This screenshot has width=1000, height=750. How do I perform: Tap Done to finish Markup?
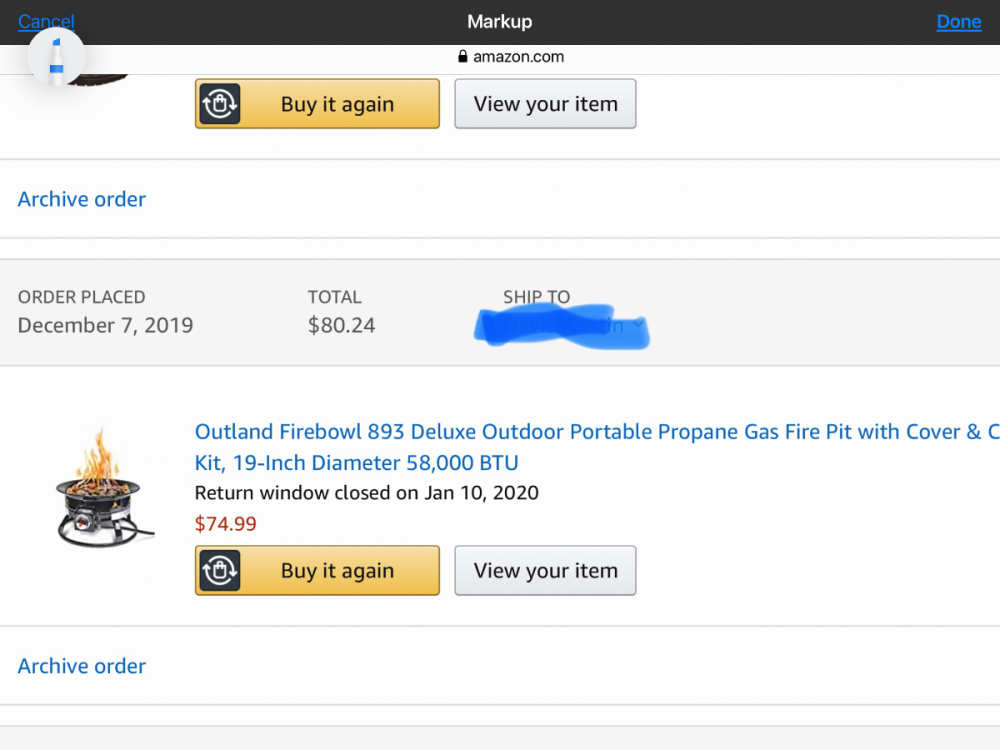pyautogui.click(x=958, y=22)
